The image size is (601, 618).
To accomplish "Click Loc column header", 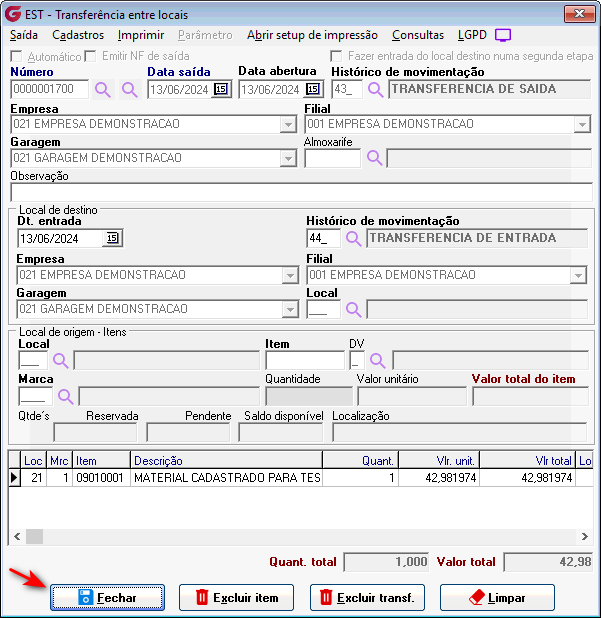I will coord(33,460).
